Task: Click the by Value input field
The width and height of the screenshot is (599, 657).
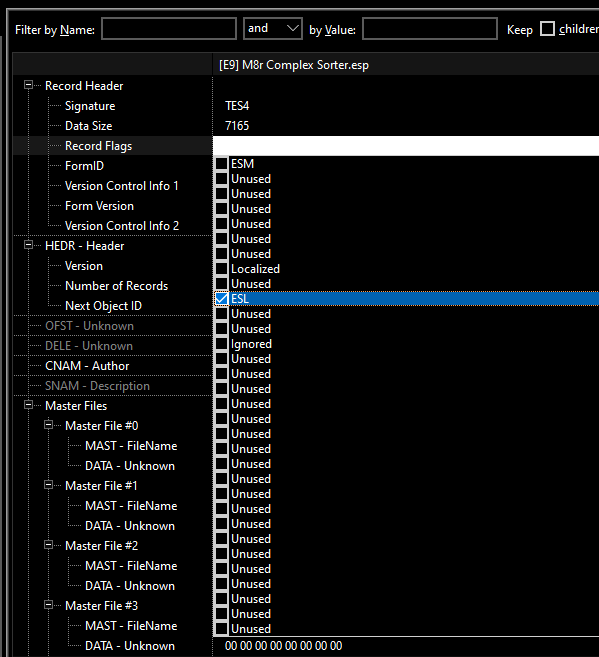Action: tap(430, 28)
